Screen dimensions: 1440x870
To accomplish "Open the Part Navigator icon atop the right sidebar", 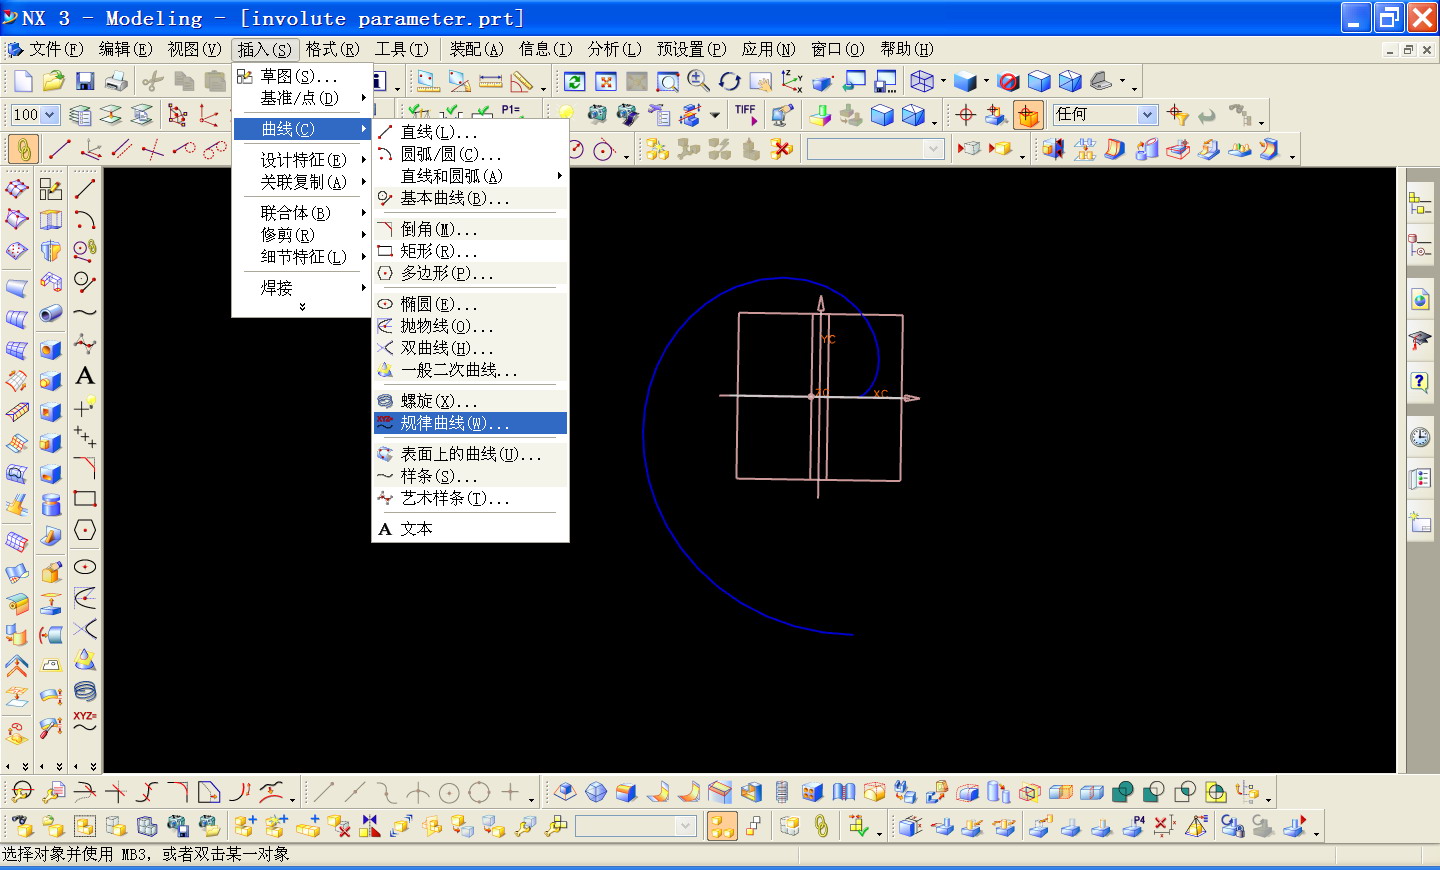I will (x=1420, y=204).
